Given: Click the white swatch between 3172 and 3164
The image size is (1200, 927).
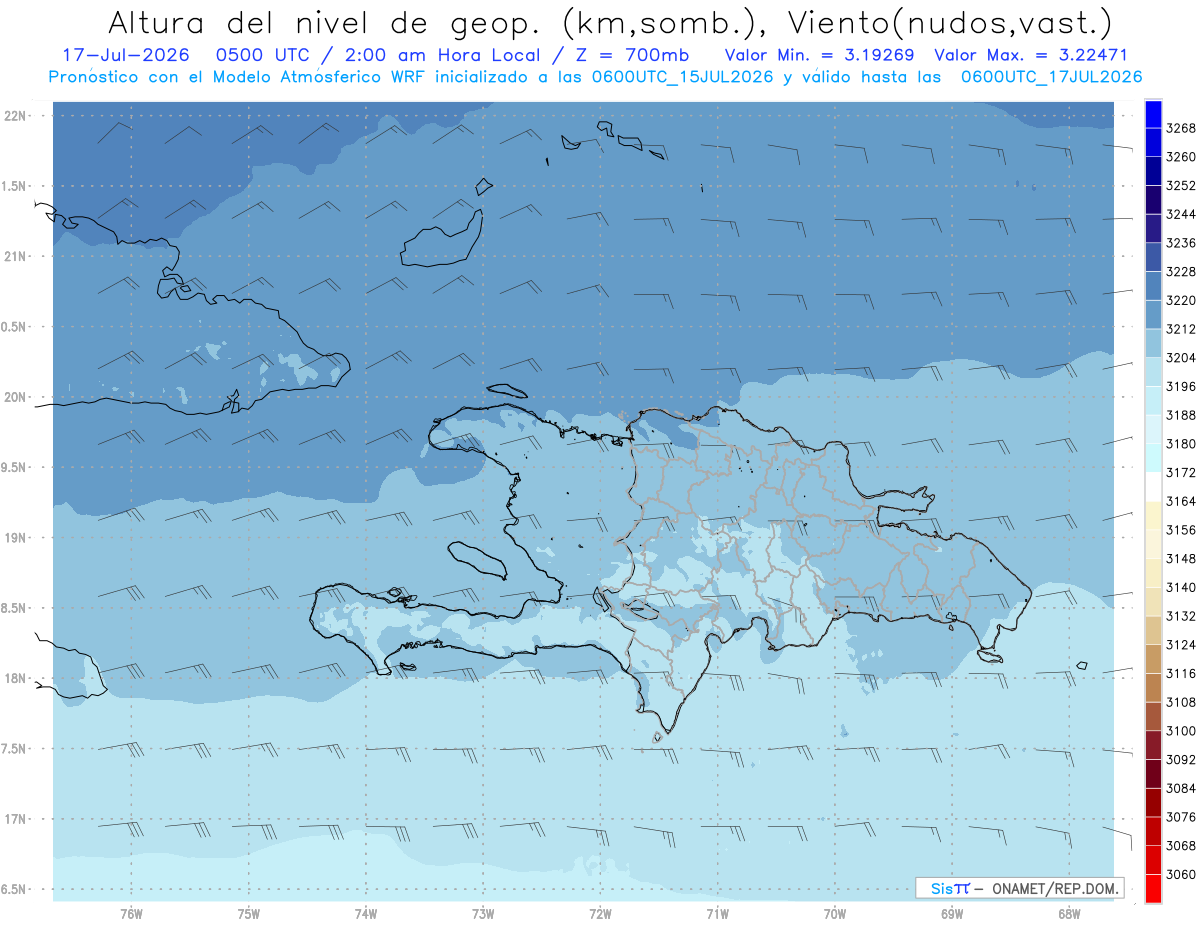Looking at the screenshot, I should (x=1152, y=487).
